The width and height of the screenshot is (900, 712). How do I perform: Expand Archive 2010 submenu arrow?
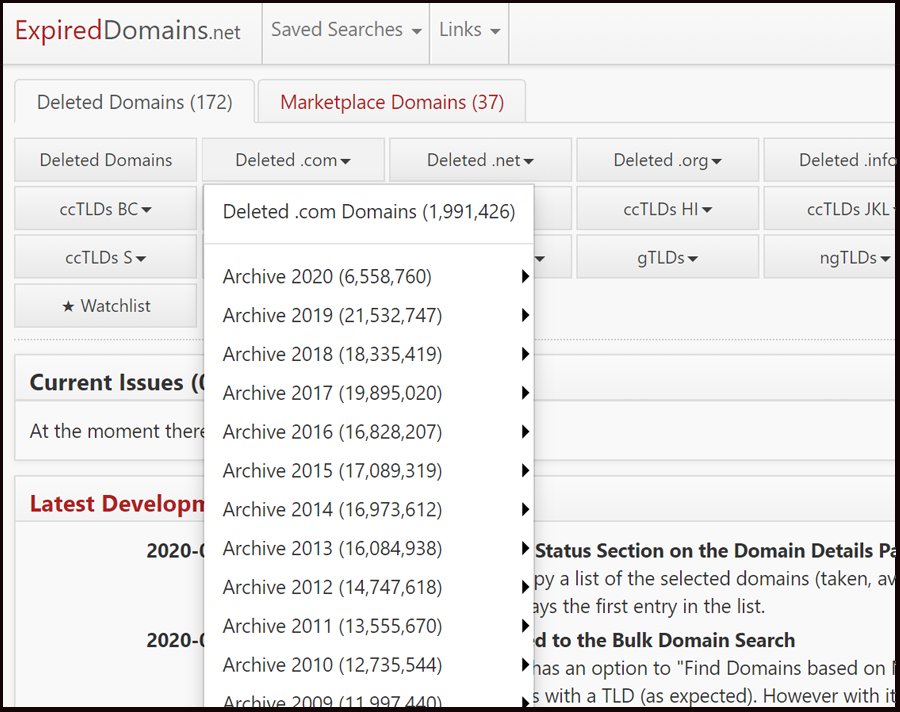tap(525, 665)
